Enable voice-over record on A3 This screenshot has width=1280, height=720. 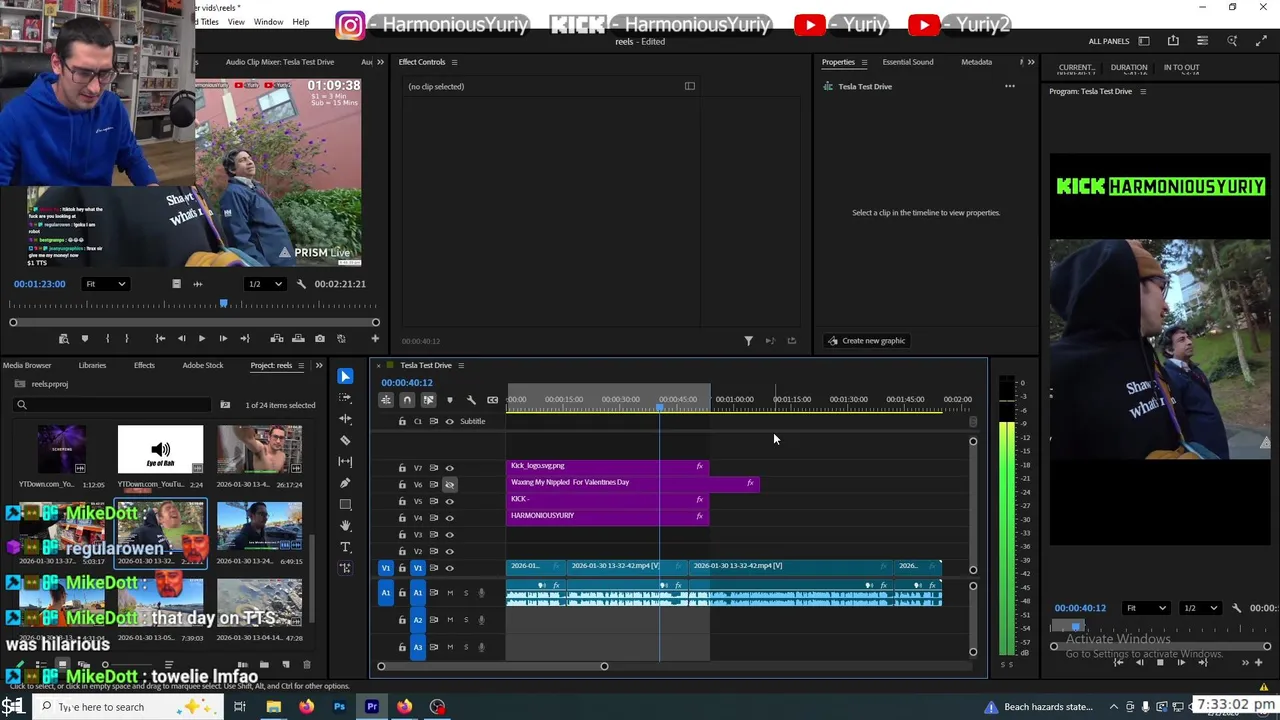481,647
